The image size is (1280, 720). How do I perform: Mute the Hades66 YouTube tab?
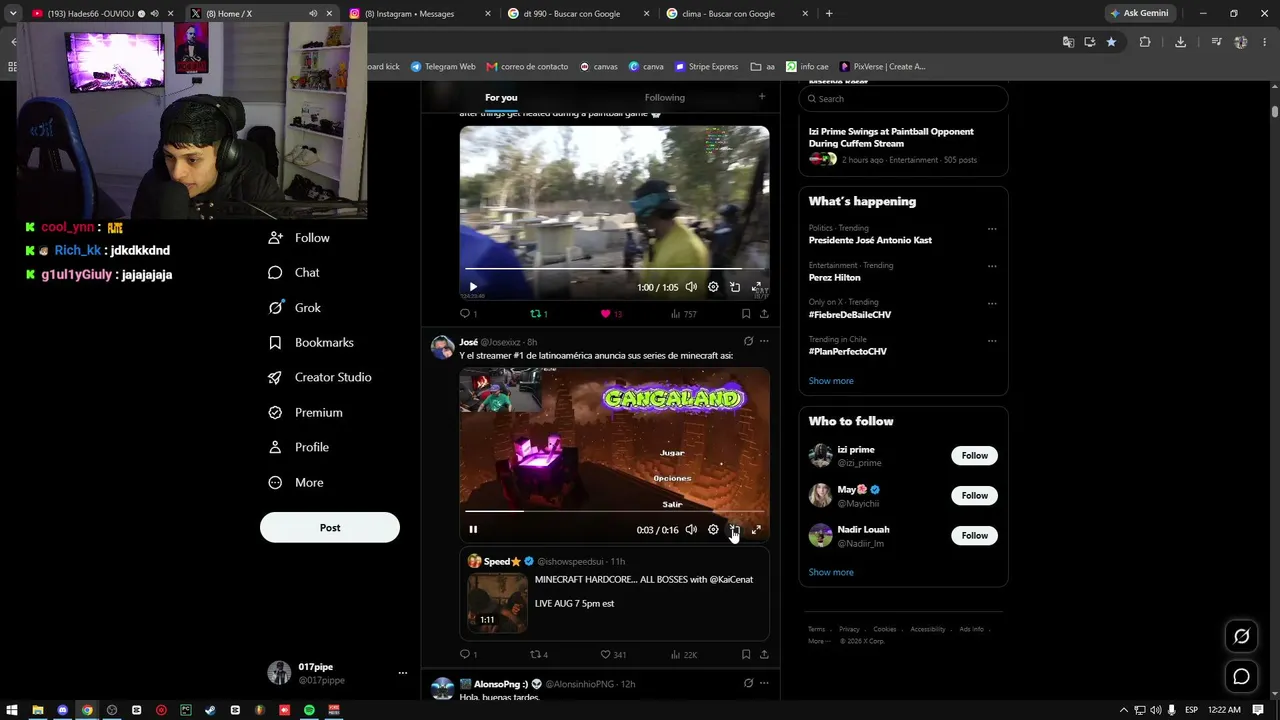[154, 14]
